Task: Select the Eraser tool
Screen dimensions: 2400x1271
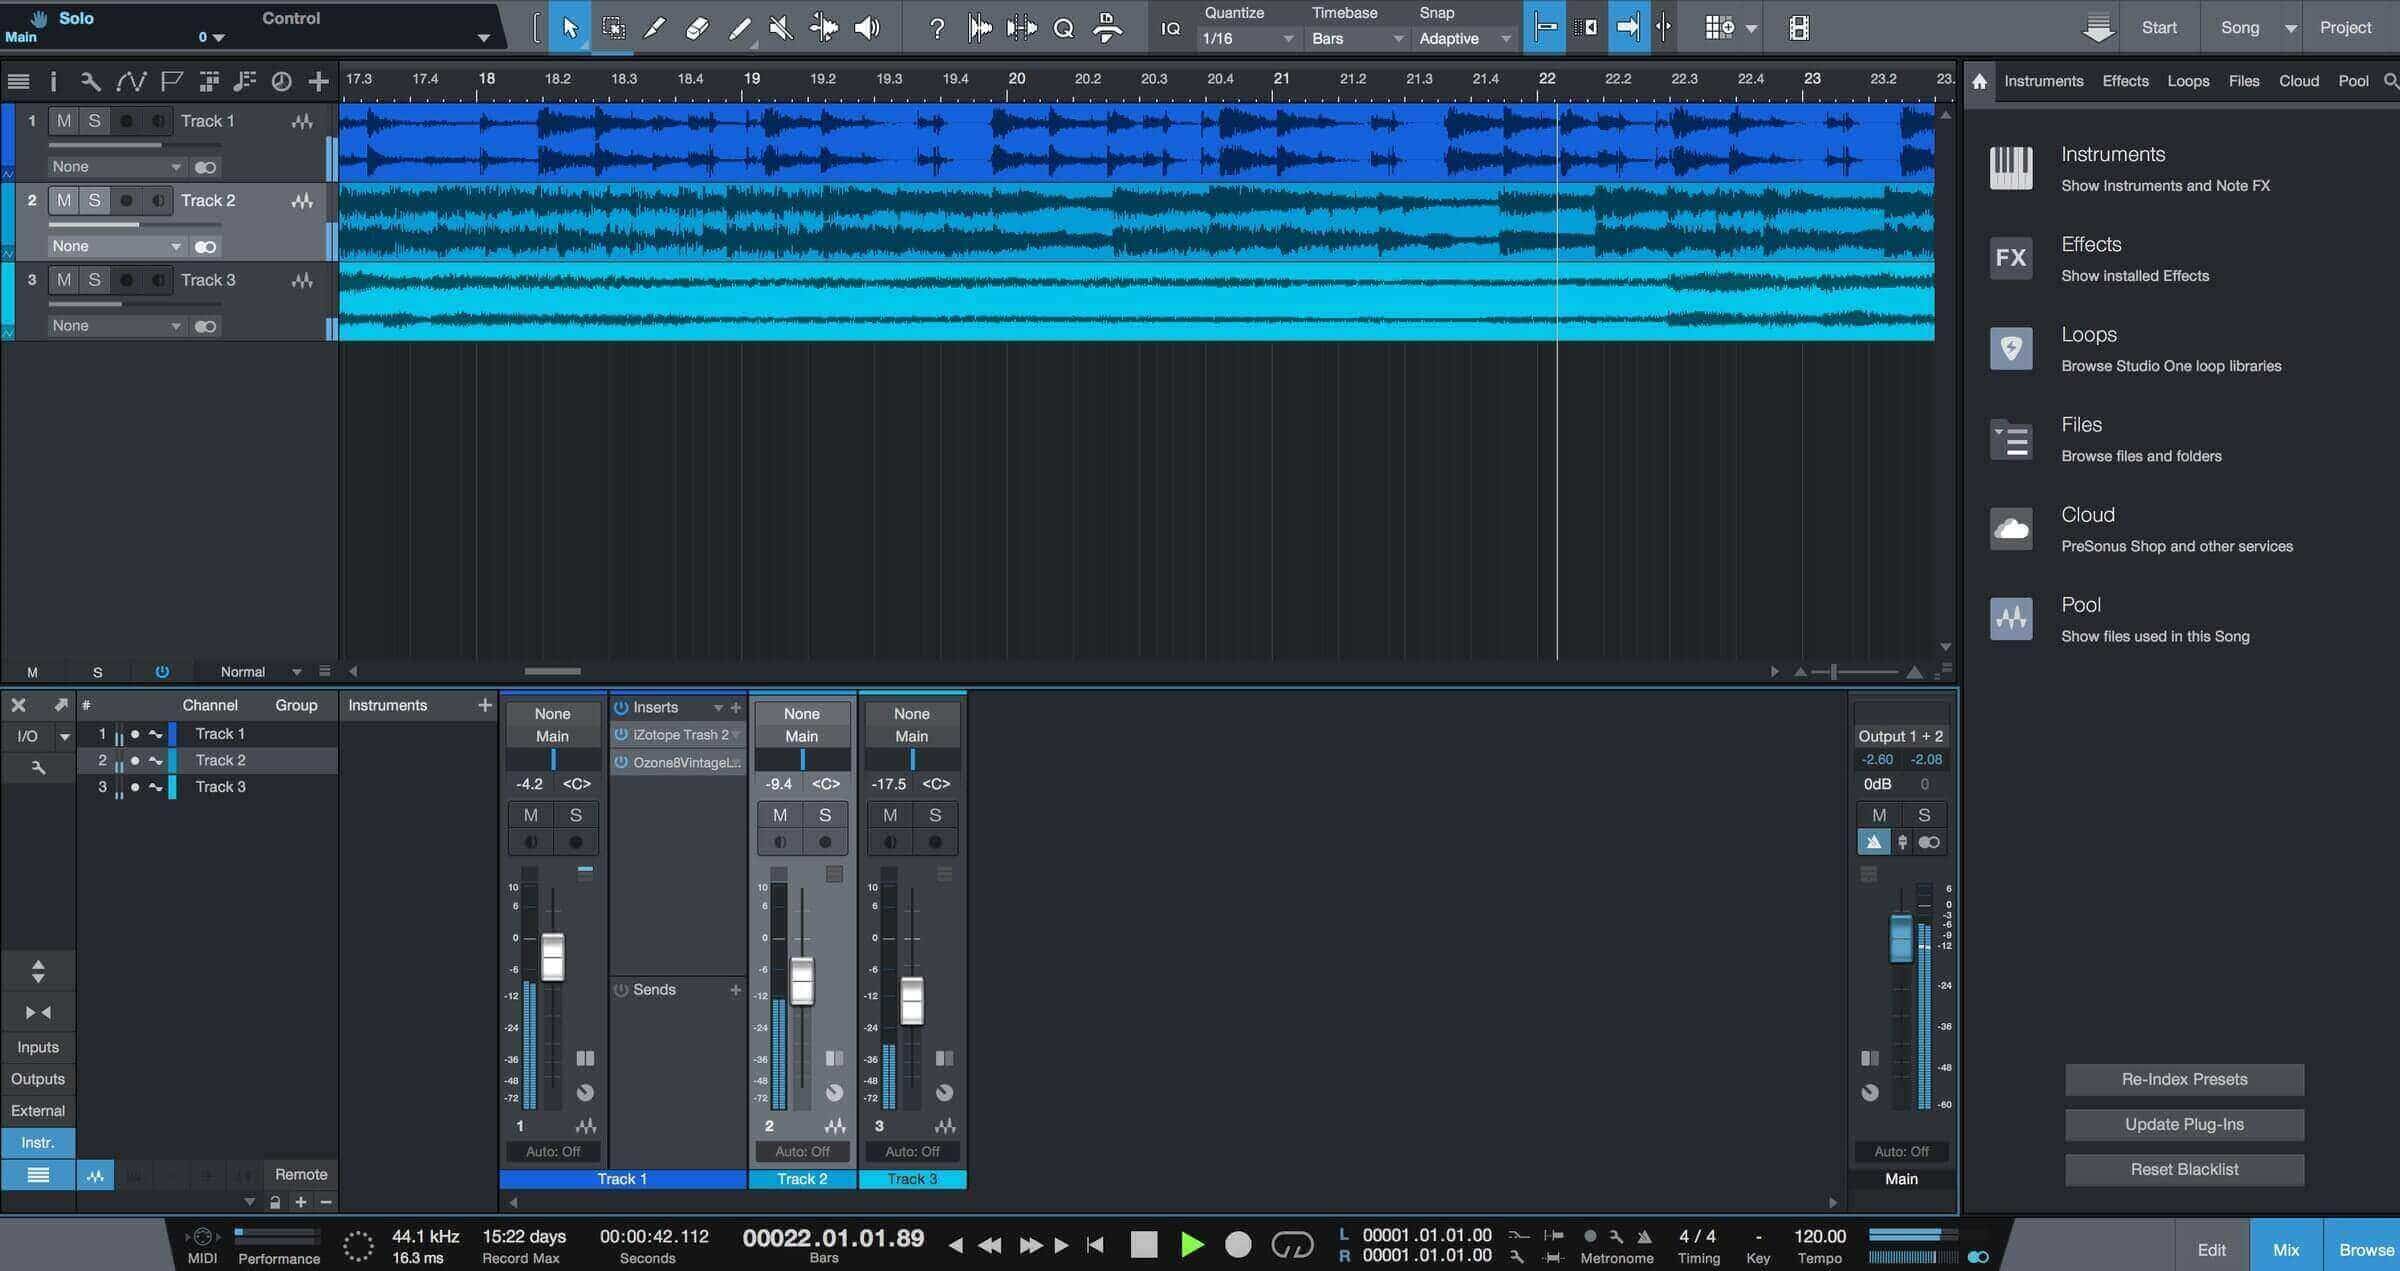Action: (x=697, y=27)
